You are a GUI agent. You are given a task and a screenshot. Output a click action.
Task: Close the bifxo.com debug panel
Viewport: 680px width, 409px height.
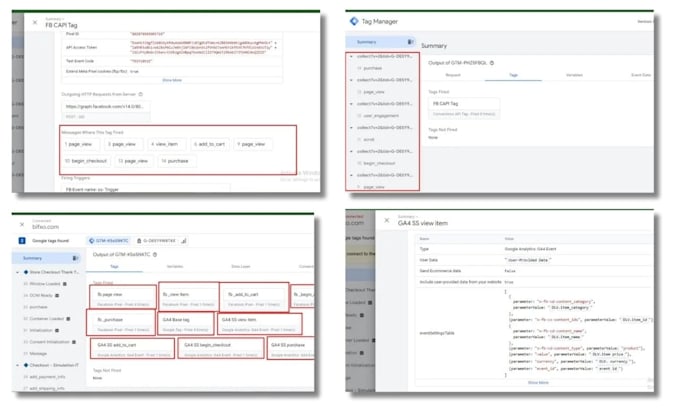pyautogui.click(x=22, y=225)
